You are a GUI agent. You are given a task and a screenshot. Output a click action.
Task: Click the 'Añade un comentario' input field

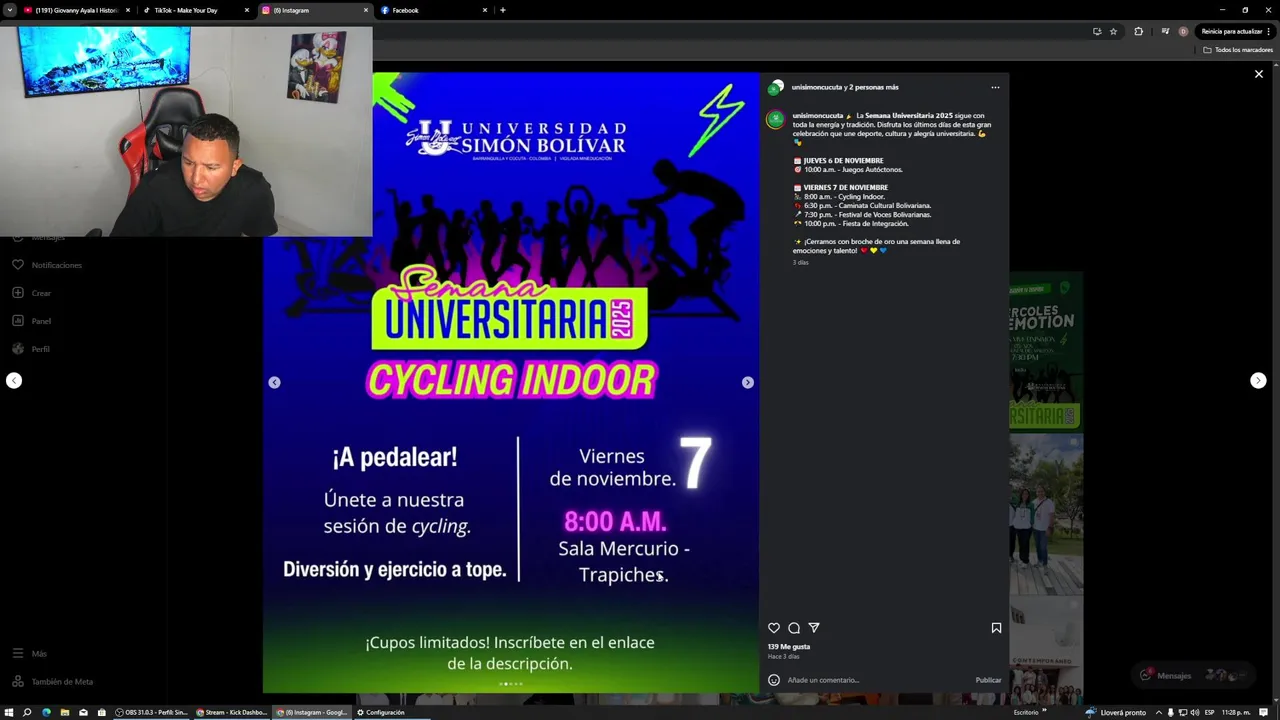pos(878,680)
